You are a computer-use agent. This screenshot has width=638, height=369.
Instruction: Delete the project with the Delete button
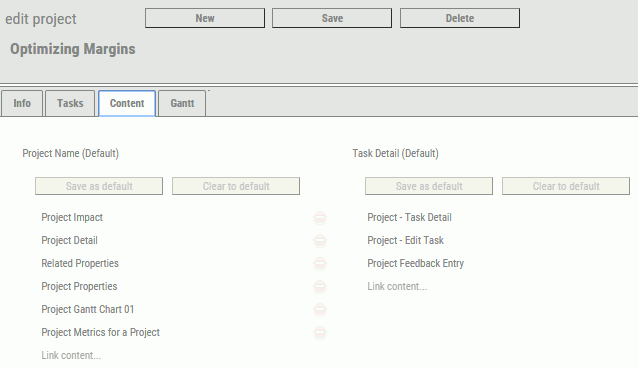pyautogui.click(x=460, y=18)
